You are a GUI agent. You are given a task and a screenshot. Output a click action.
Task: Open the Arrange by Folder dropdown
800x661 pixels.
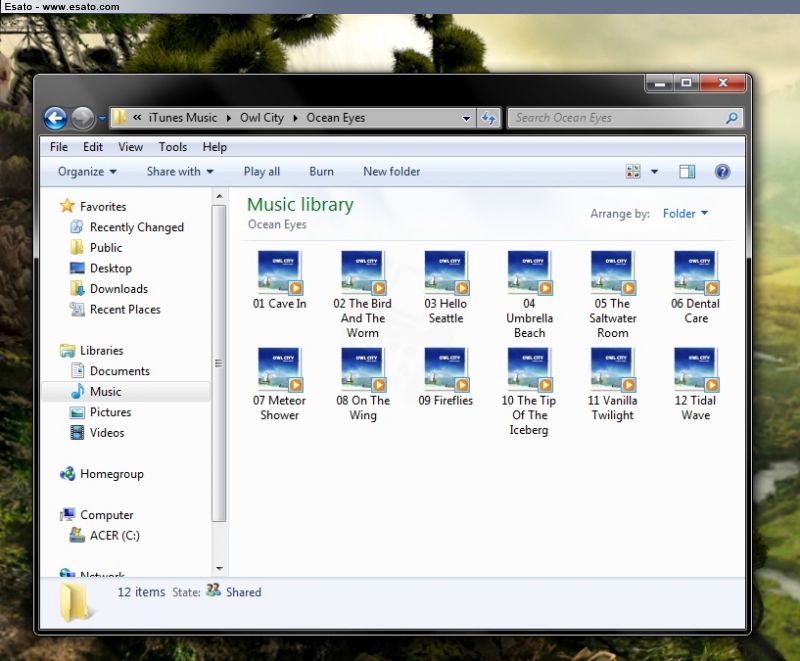(x=685, y=213)
